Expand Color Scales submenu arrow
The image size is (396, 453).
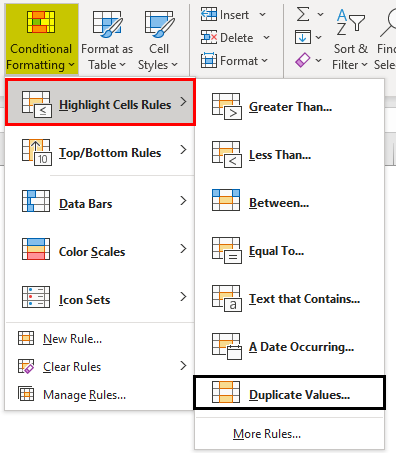pos(183,249)
